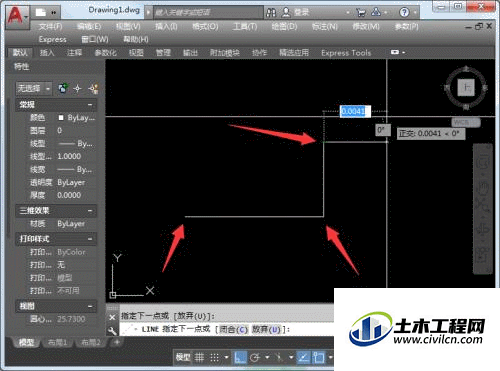Open the Express menu in menu bar

click(x=52, y=39)
